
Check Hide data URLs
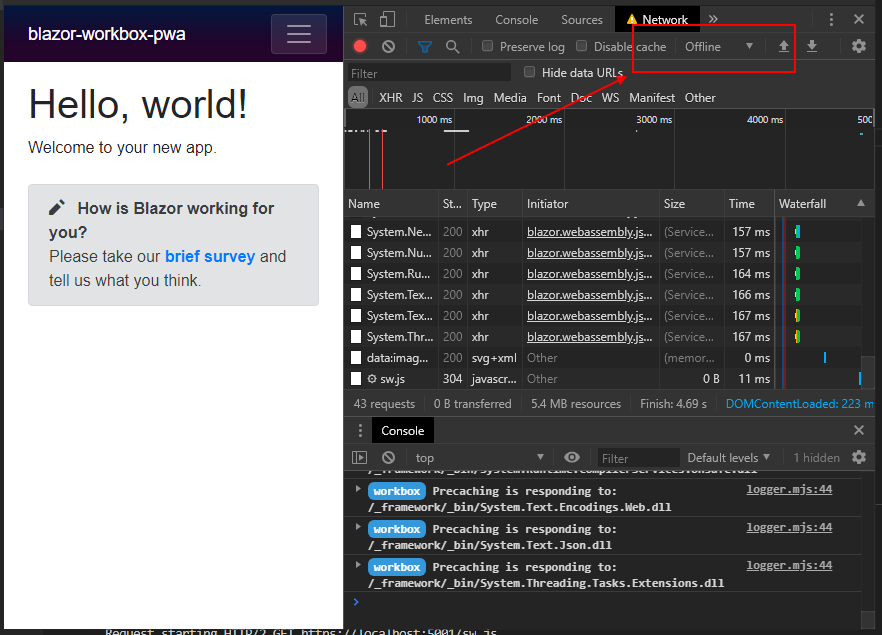click(x=529, y=72)
